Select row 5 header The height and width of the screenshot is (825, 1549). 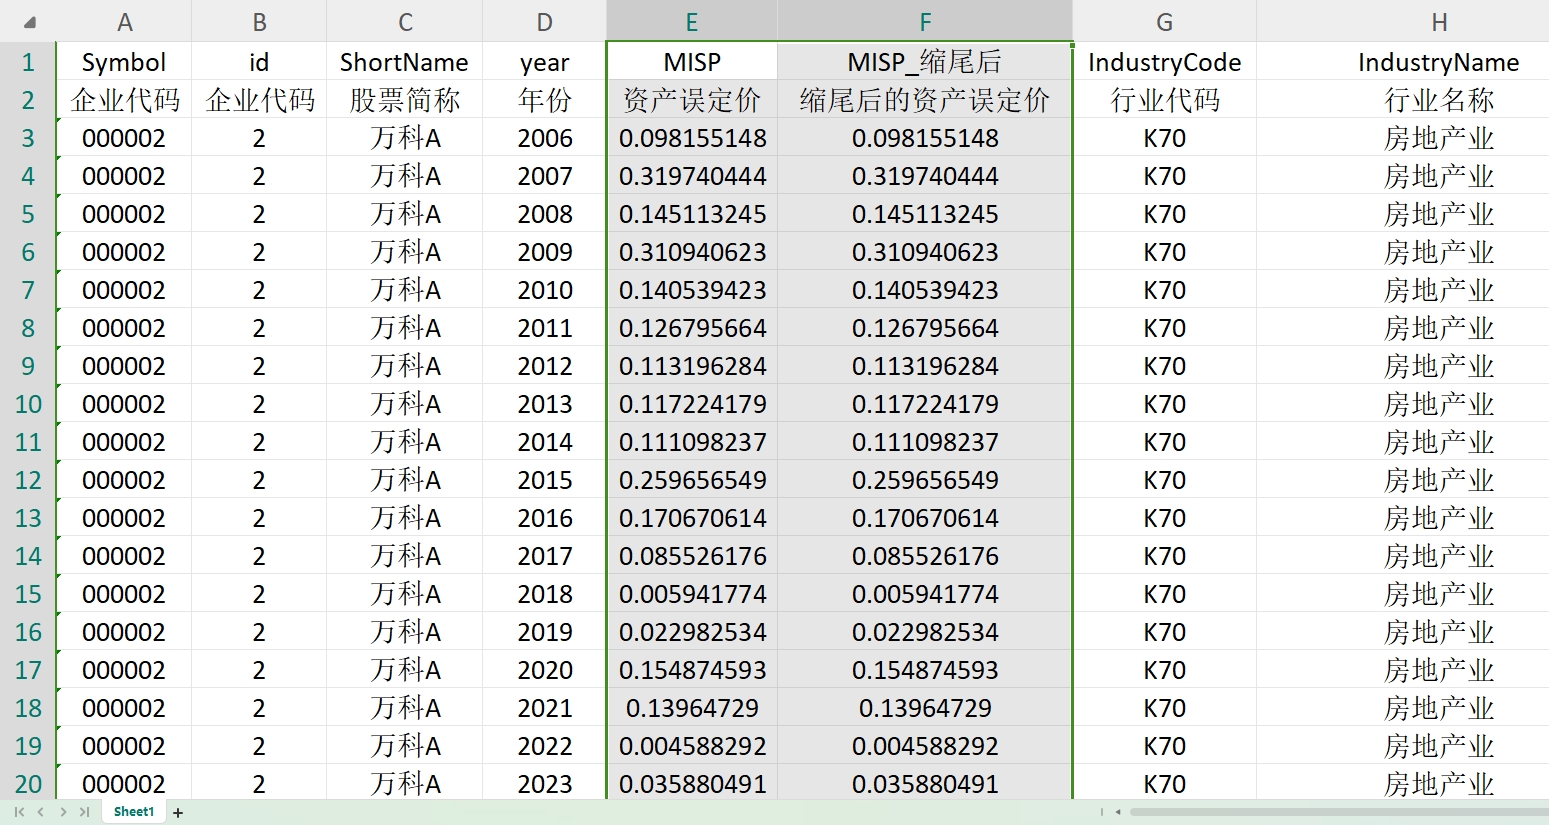28,214
